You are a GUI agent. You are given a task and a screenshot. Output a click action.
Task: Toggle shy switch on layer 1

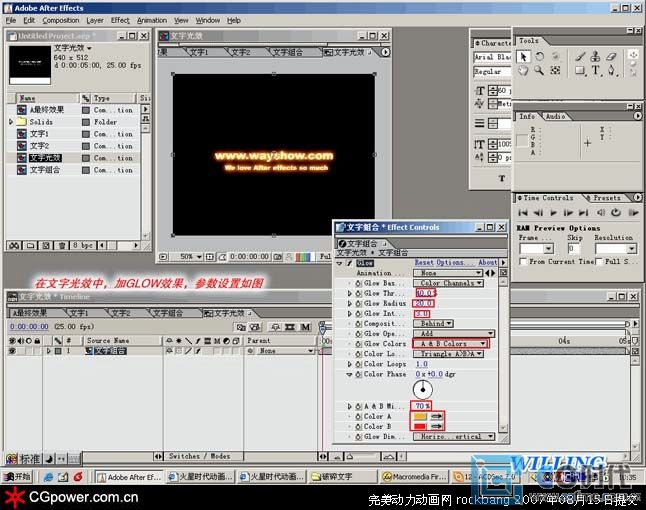[x=169, y=351]
